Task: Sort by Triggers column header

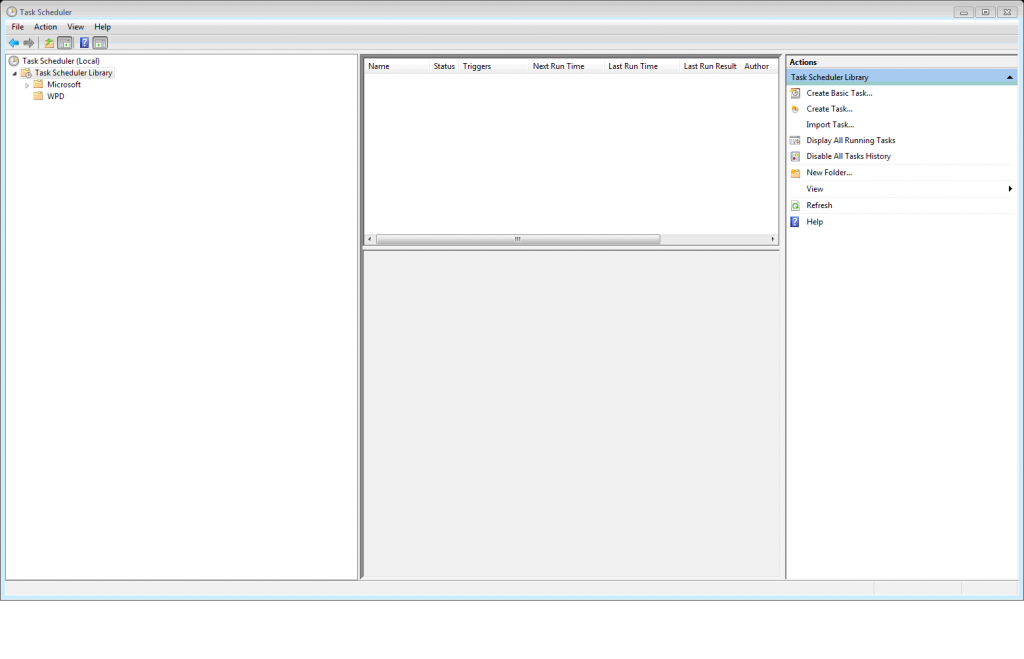Action: point(494,66)
